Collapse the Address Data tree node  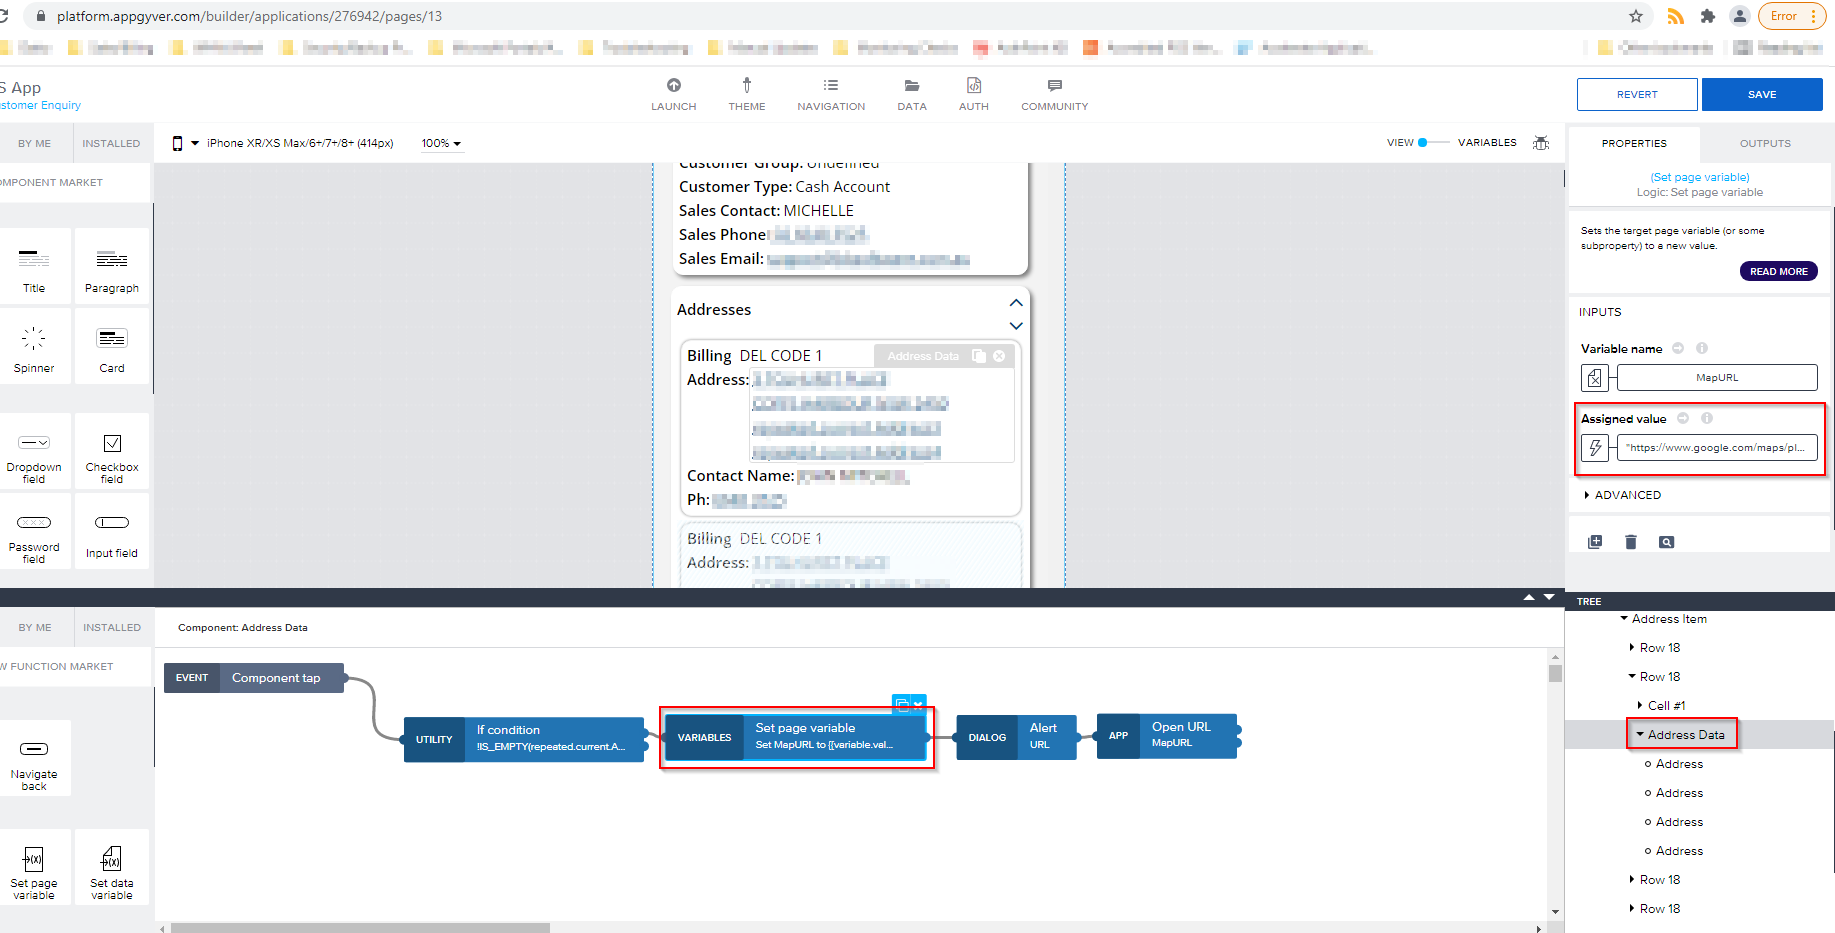pos(1640,734)
